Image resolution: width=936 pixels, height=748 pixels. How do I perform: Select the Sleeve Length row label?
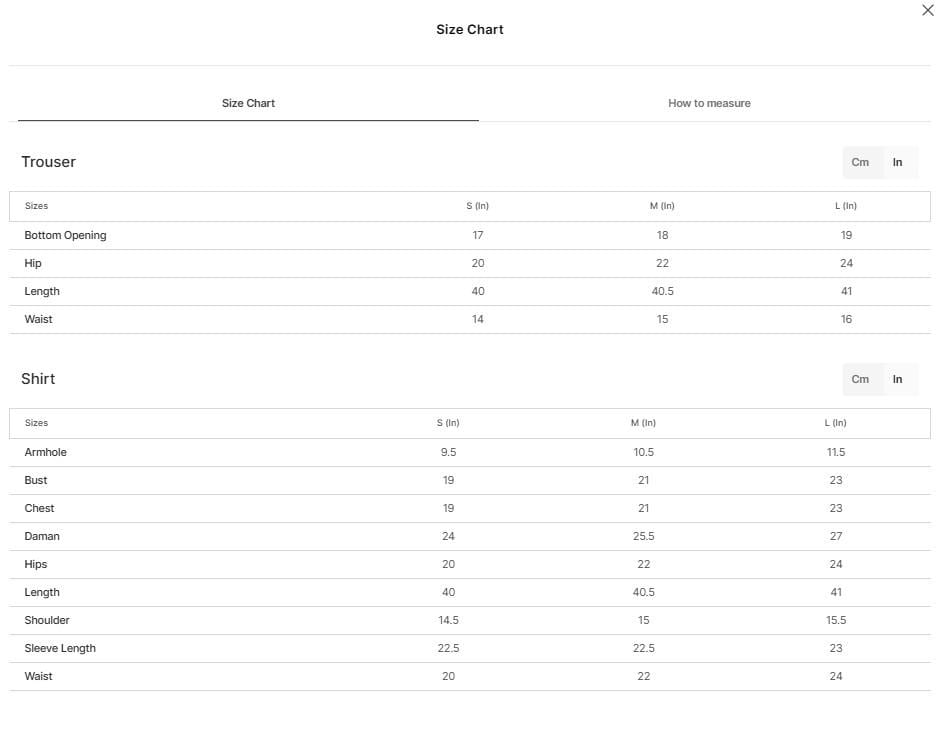pos(60,648)
